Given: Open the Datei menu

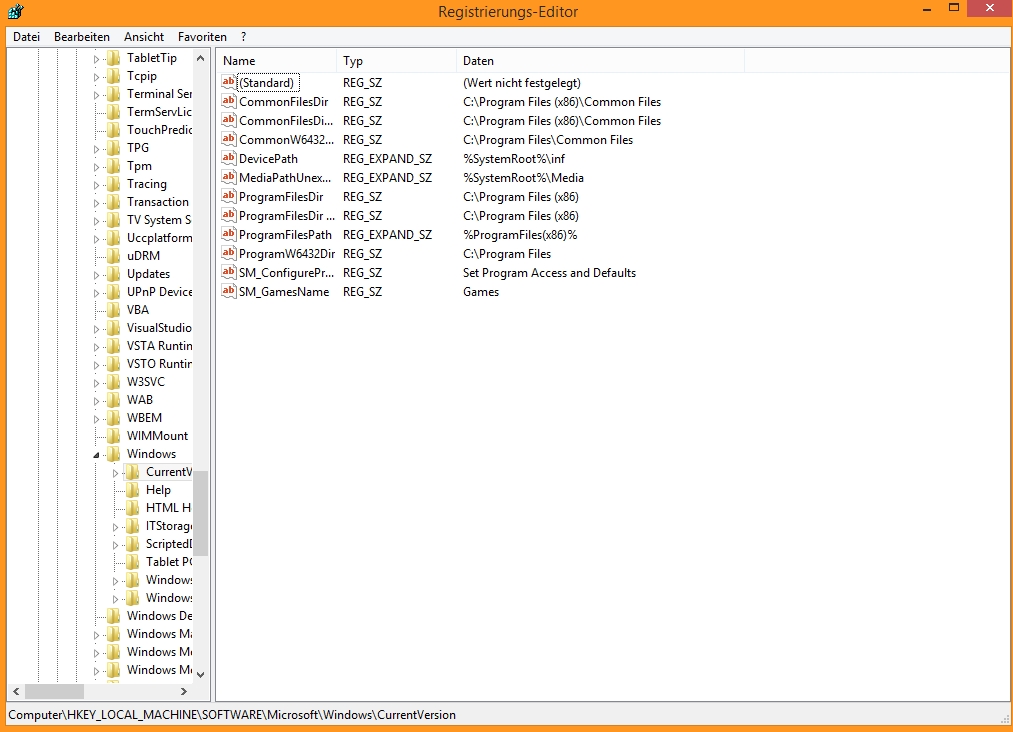Looking at the screenshot, I should [26, 37].
